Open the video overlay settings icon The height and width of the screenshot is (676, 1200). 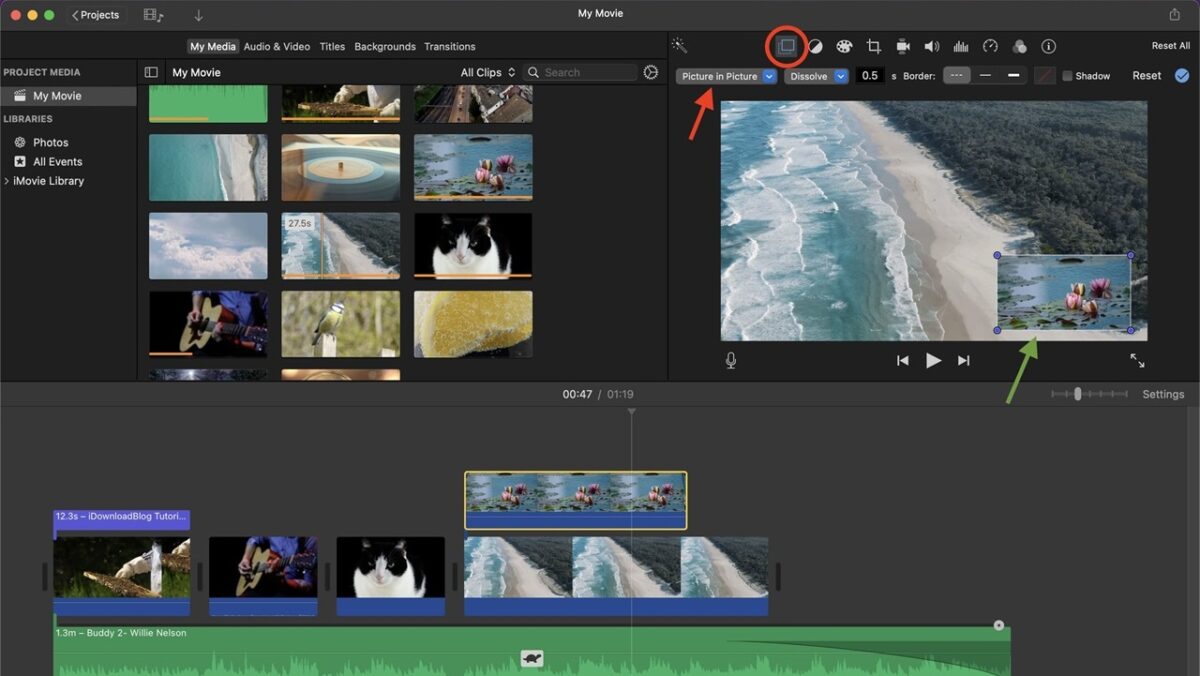(x=787, y=46)
